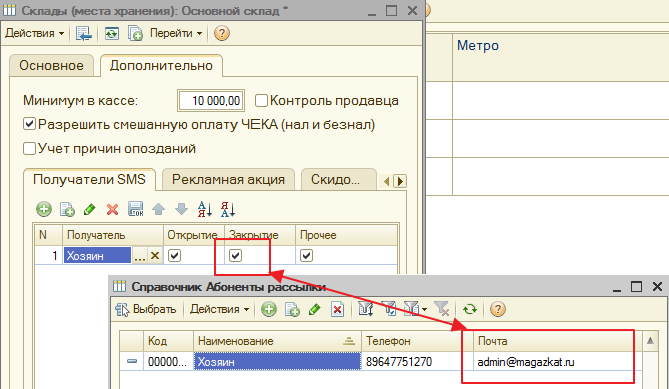Mark subscriber for deletion in Абоненты рассылки

click(x=337, y=309)
